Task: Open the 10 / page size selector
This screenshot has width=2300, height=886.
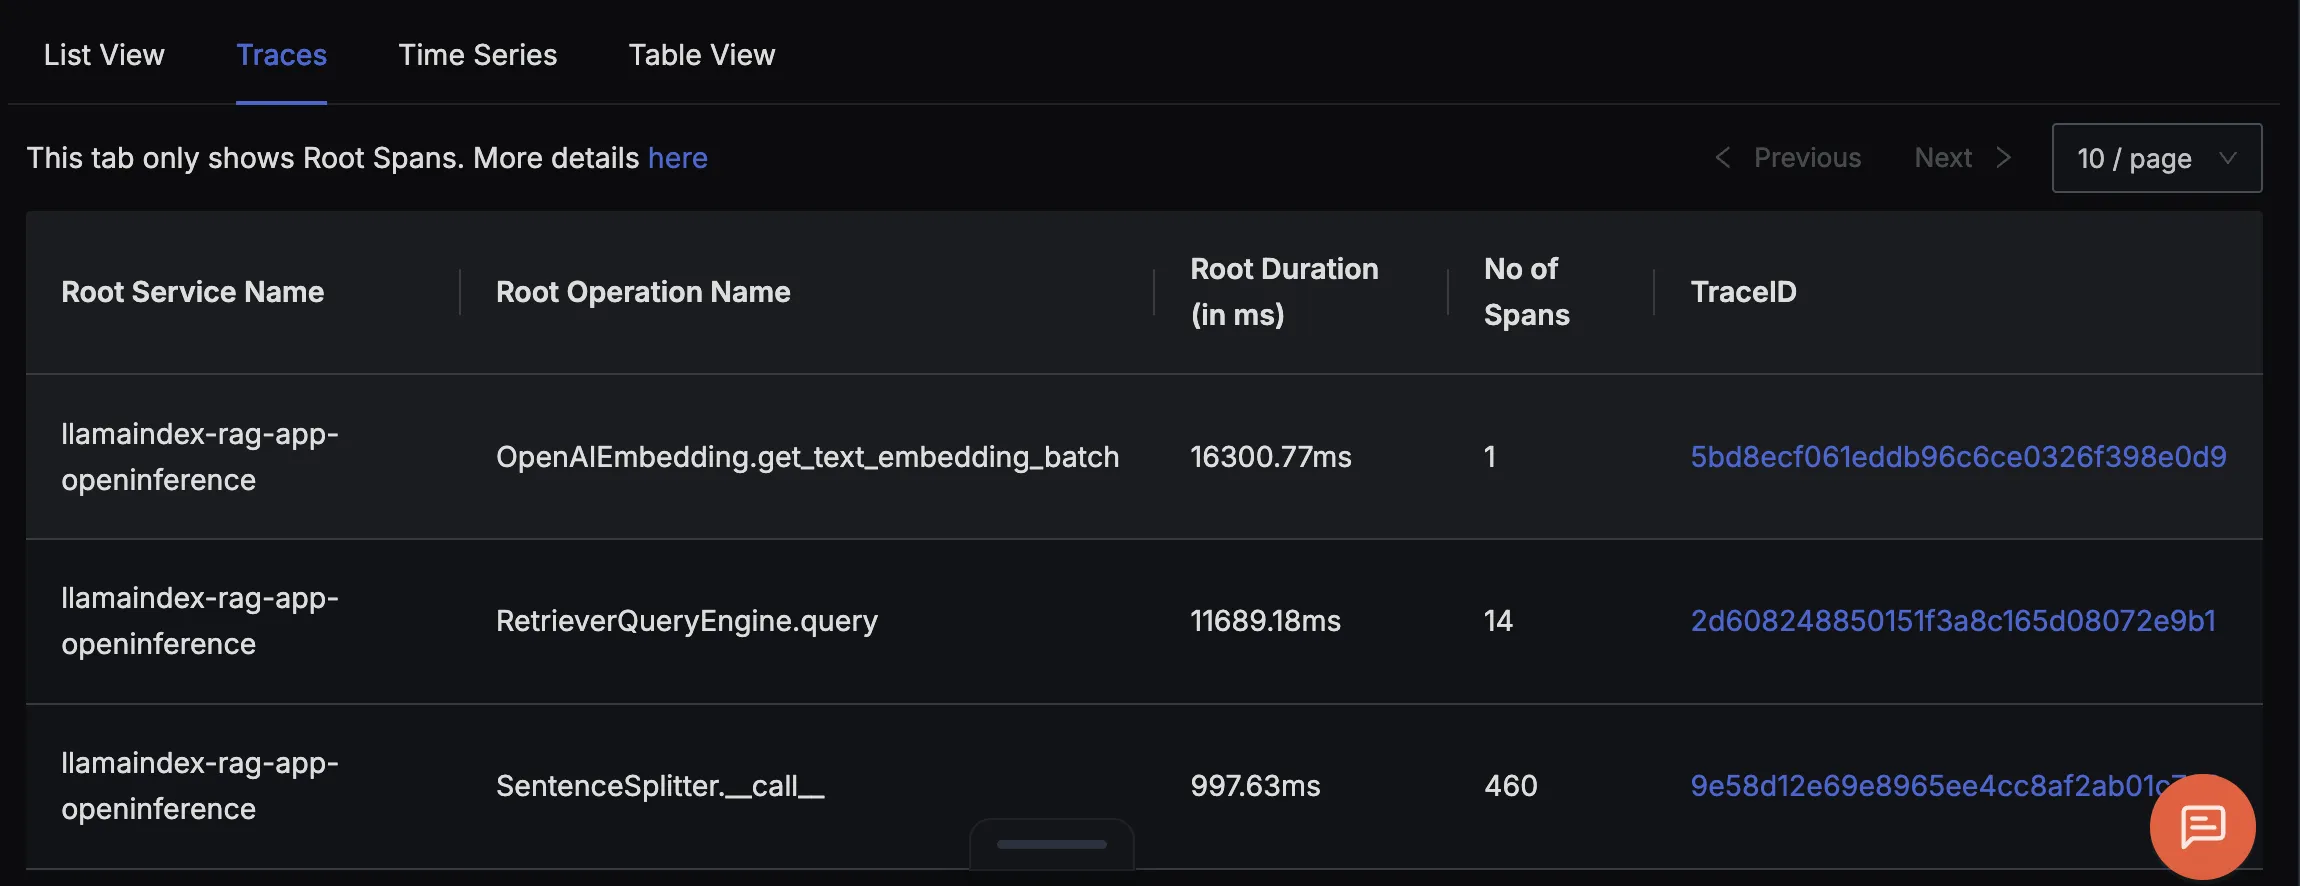Action: coord(2157,158)
